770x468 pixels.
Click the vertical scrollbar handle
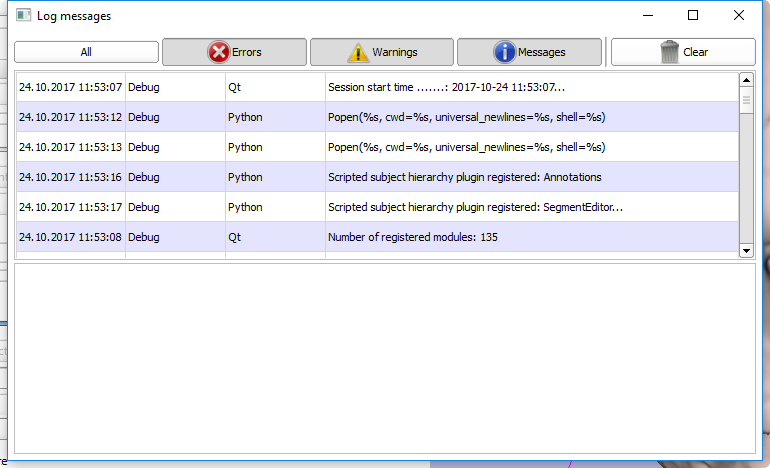coord(745,100)
